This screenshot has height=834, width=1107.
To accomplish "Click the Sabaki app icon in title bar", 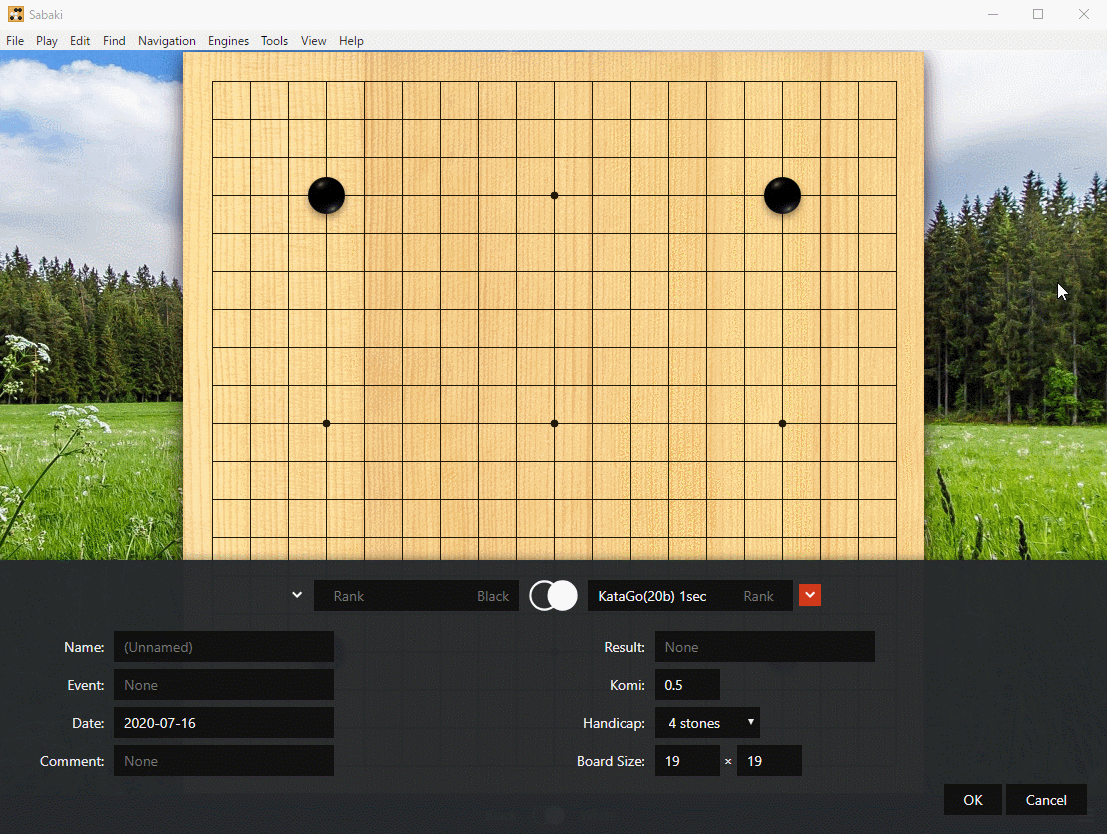I will [16, 14].
